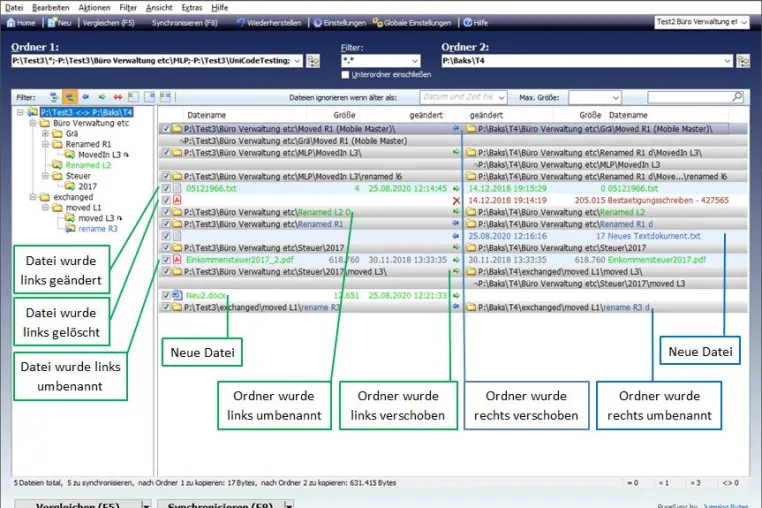
Task: Click the Hilfe toolbar icon
Action: coord(468,23)
